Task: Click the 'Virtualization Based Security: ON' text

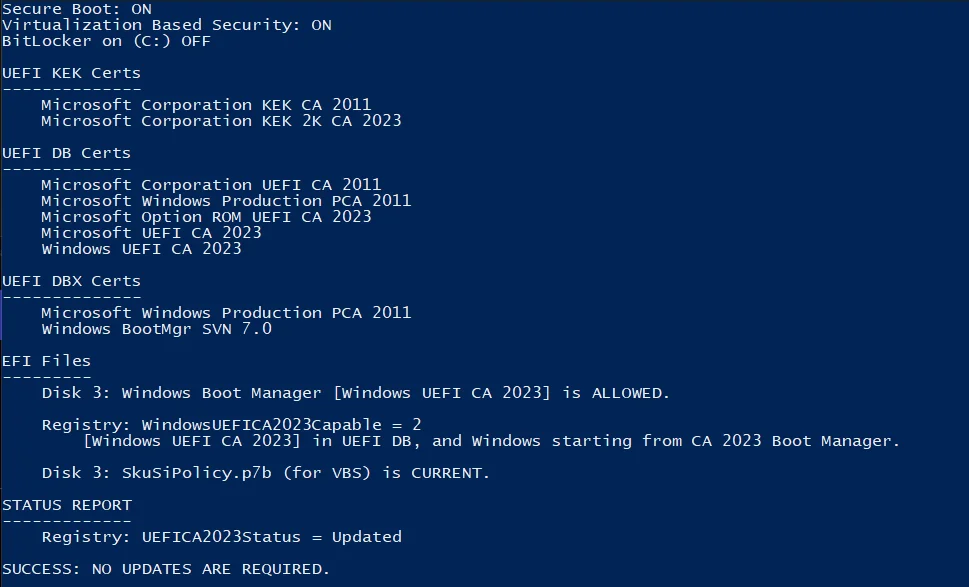Action: pyautogui.click(x=166, y=25)
